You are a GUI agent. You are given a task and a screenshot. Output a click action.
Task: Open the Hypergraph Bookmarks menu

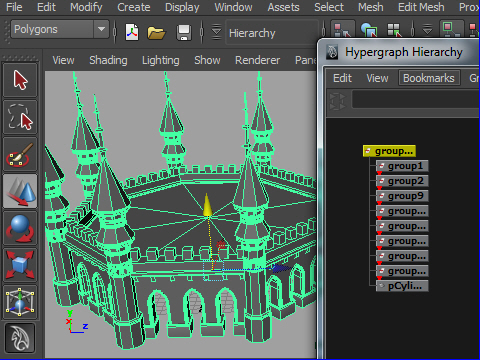(429, 78)
